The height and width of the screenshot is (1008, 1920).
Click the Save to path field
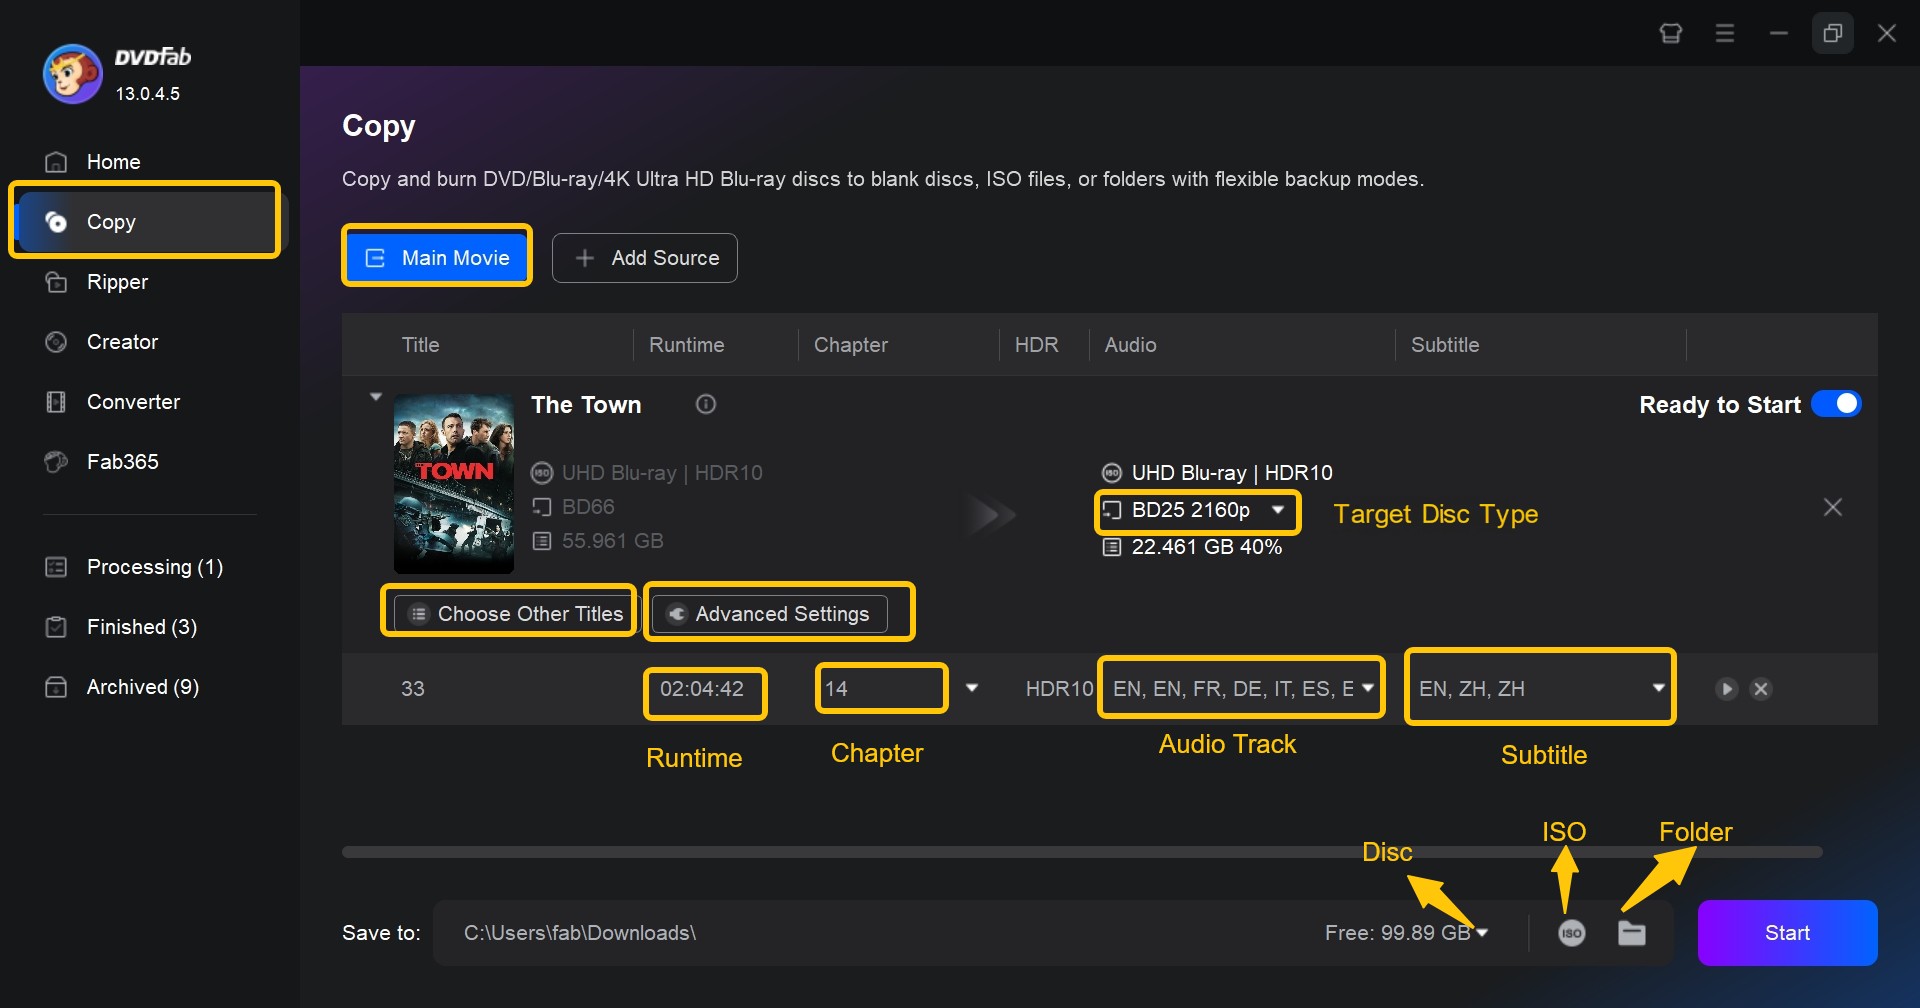click(870, 933)
